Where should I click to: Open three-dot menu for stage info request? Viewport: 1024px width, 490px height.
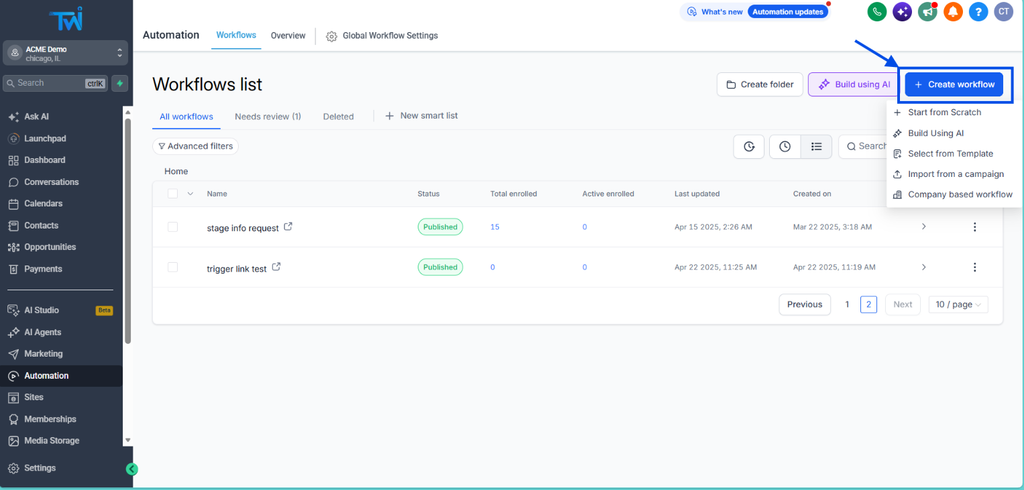974,227
